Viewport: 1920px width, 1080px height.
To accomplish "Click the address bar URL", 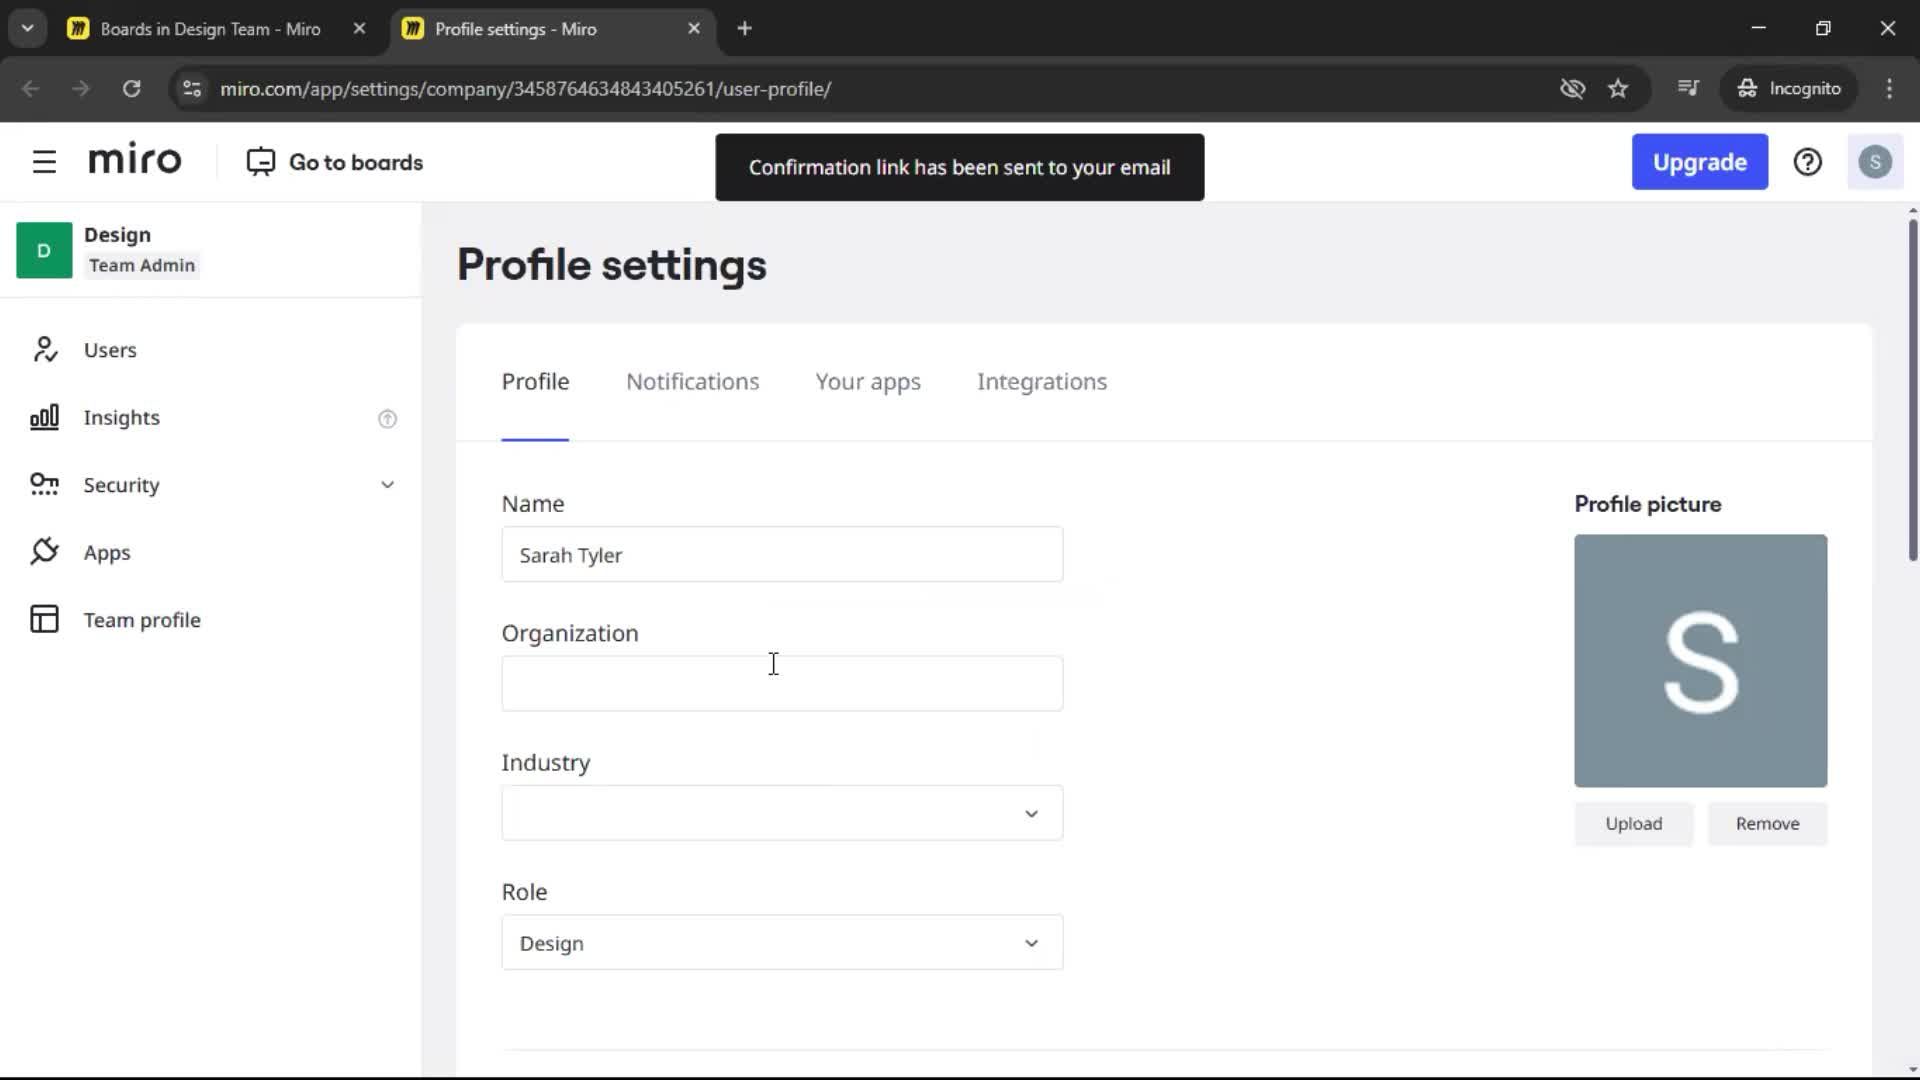I will [526, 88].
